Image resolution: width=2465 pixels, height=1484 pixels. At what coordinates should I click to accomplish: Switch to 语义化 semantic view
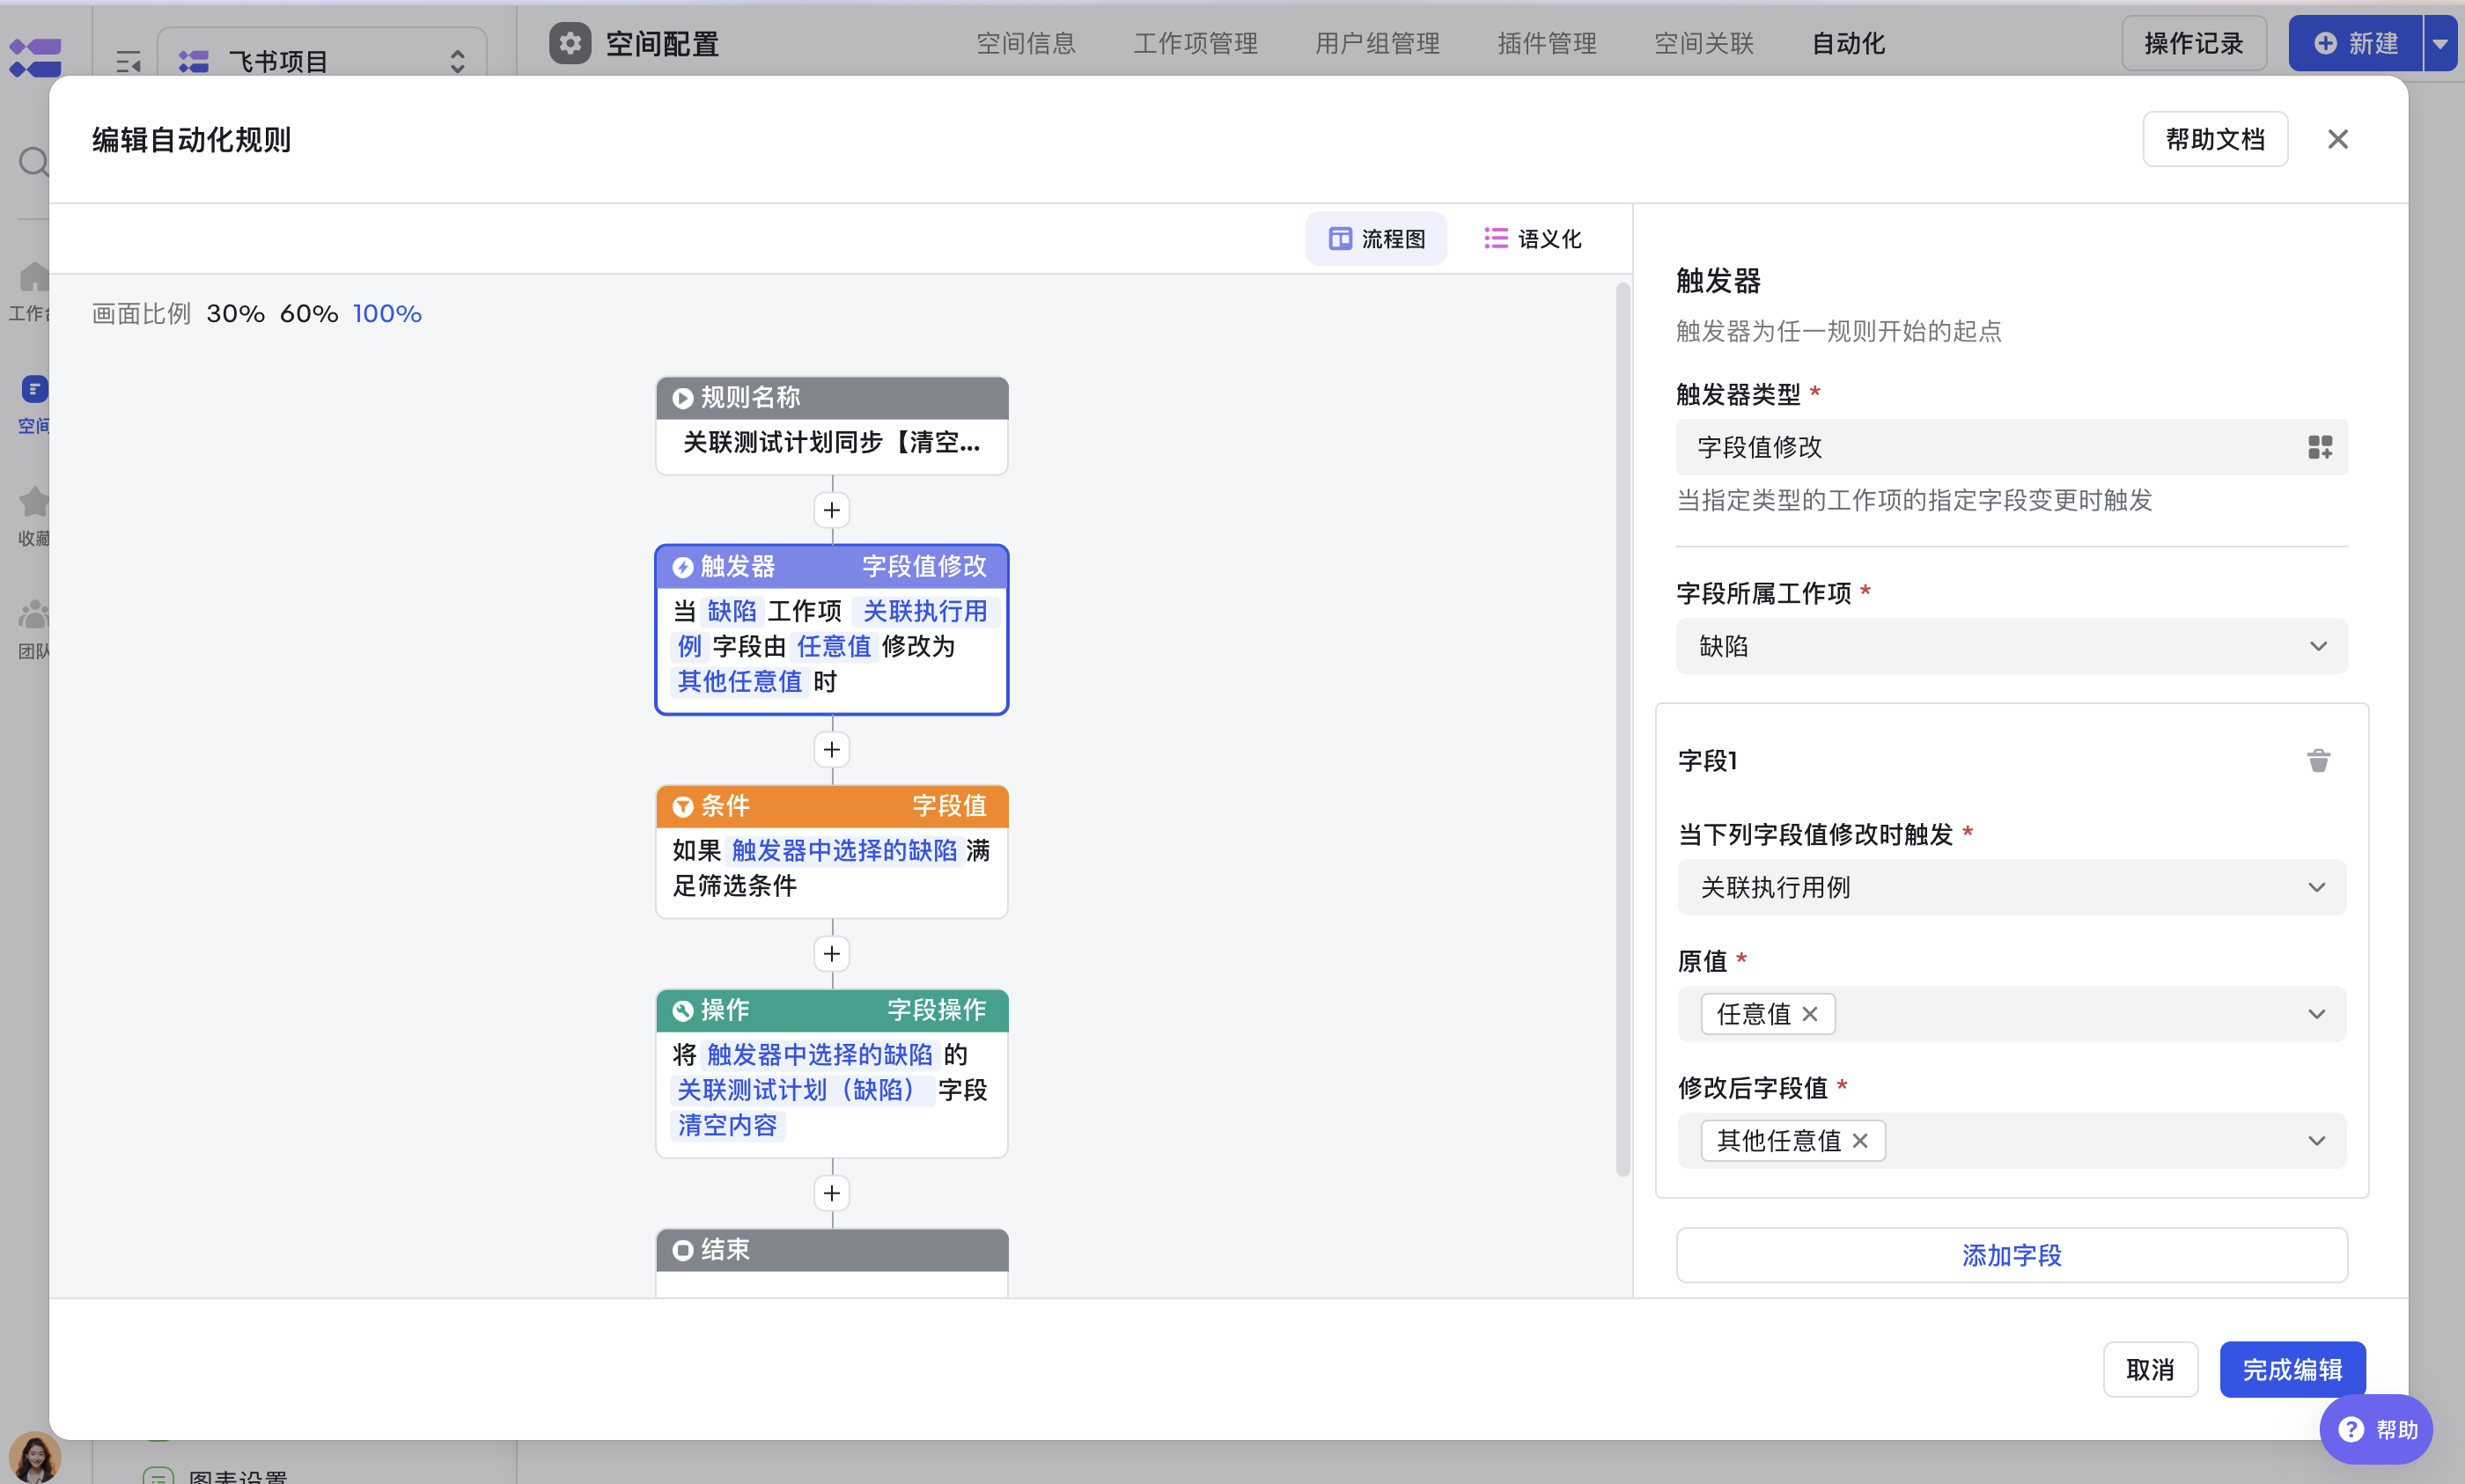coord(1533,239)
